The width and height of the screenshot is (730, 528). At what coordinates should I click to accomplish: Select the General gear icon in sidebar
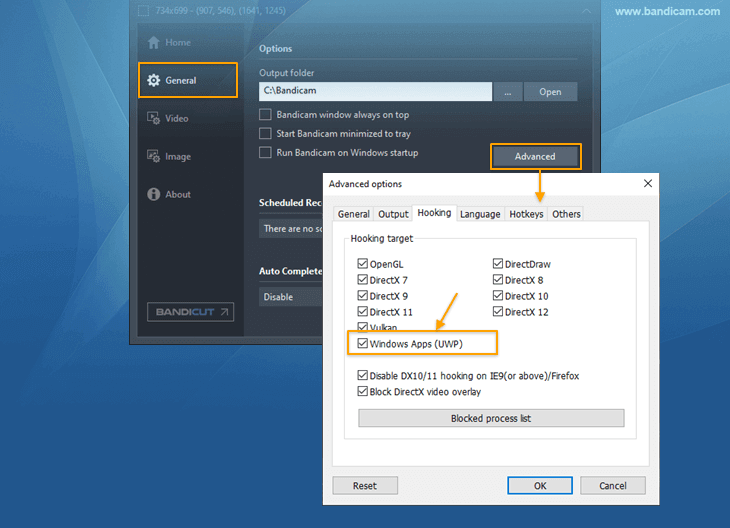pyautogui.click(x=154, y=81)
